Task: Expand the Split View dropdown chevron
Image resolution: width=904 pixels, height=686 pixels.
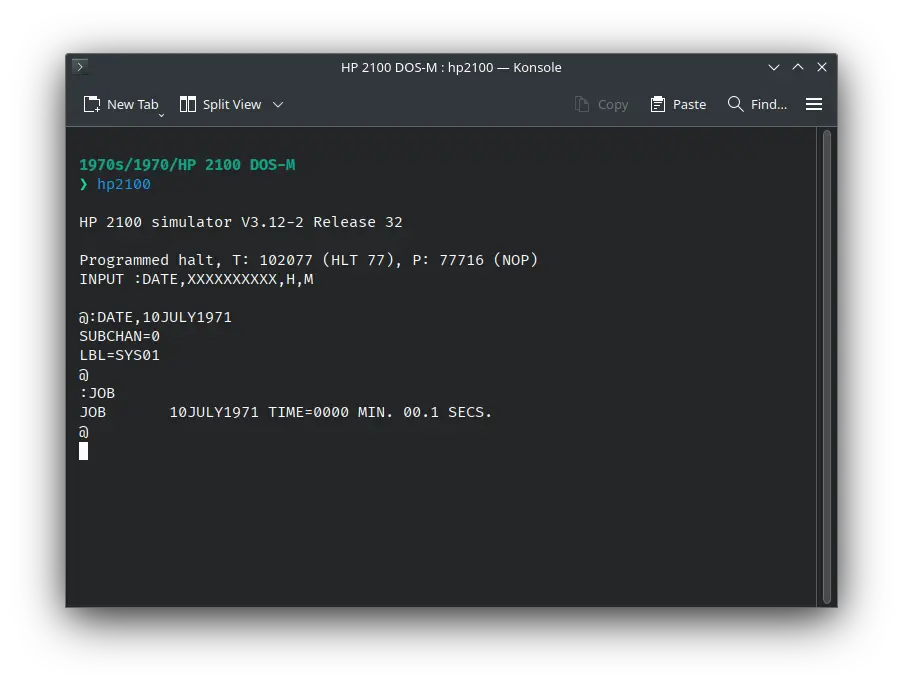Action: 278,104
